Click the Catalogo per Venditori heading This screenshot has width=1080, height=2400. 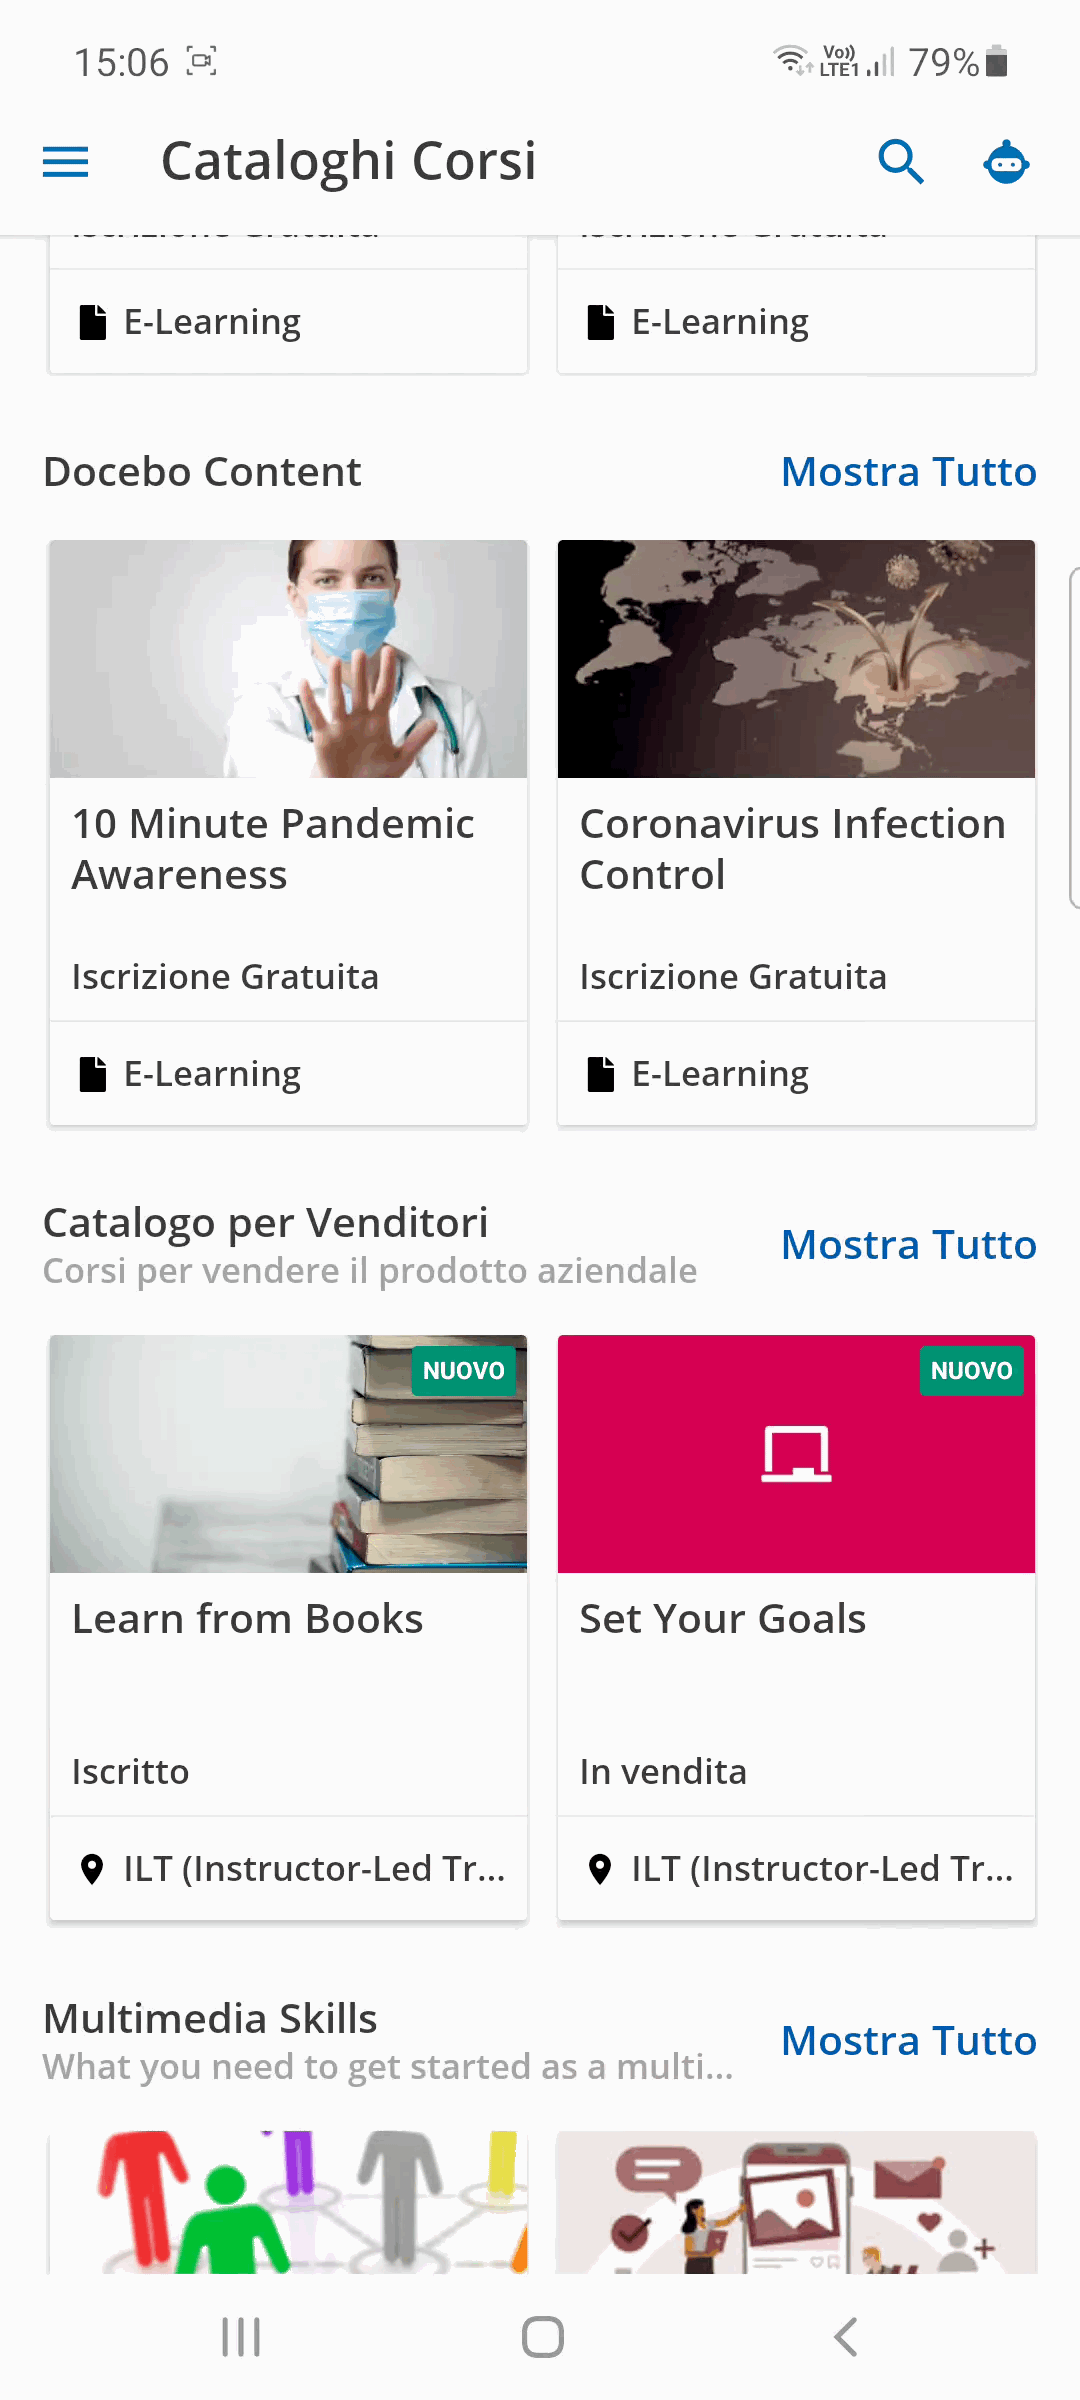[x=266, y=1223]
